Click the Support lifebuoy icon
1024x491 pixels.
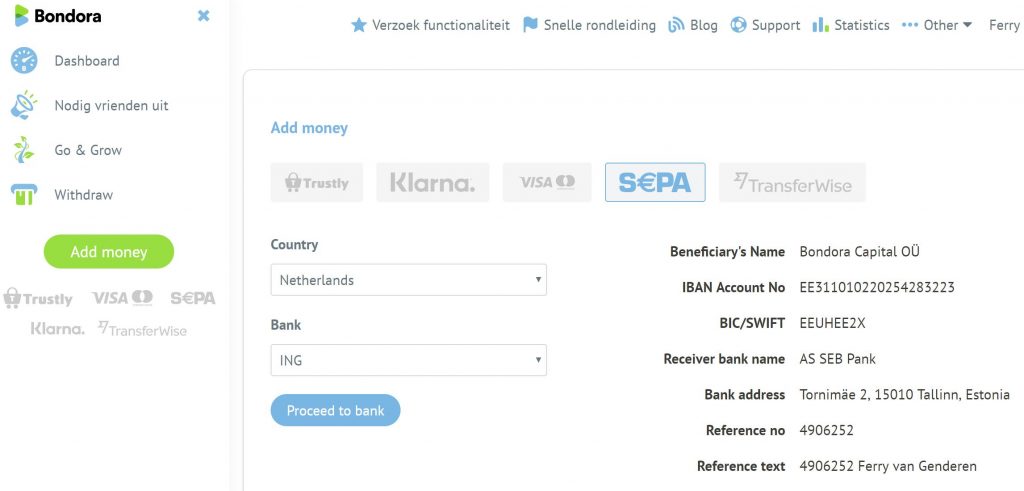tap(739, 25)
